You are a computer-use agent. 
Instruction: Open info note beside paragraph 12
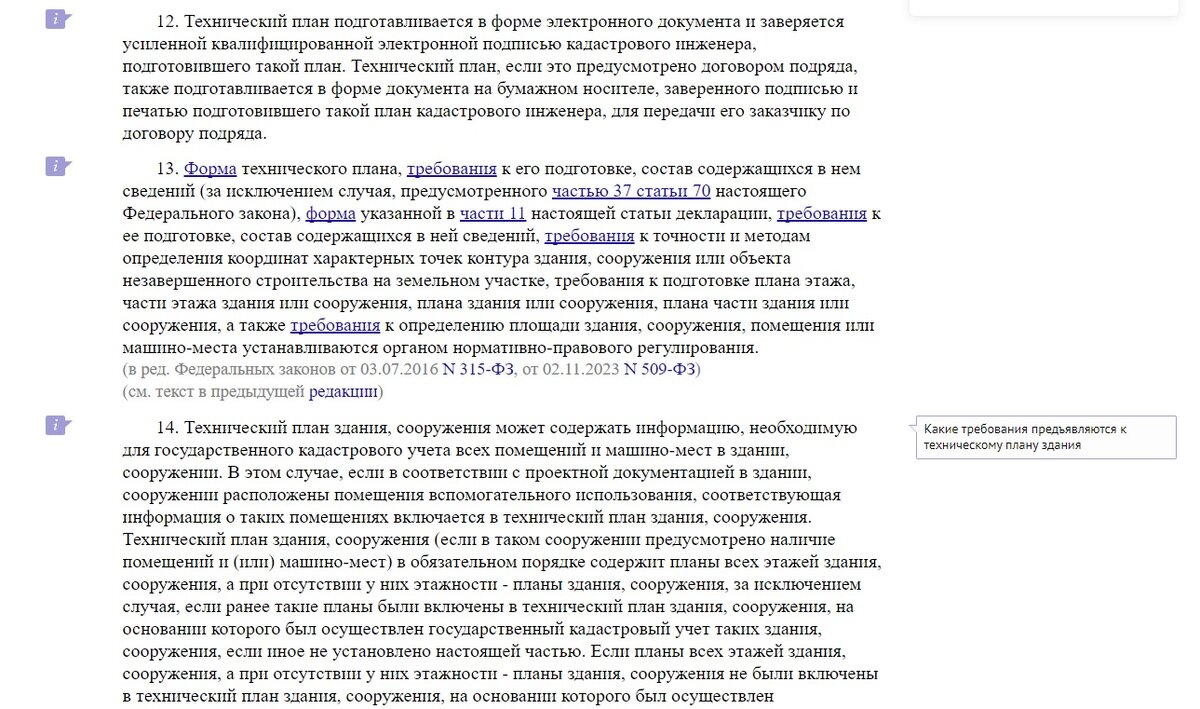coord(56,18)
